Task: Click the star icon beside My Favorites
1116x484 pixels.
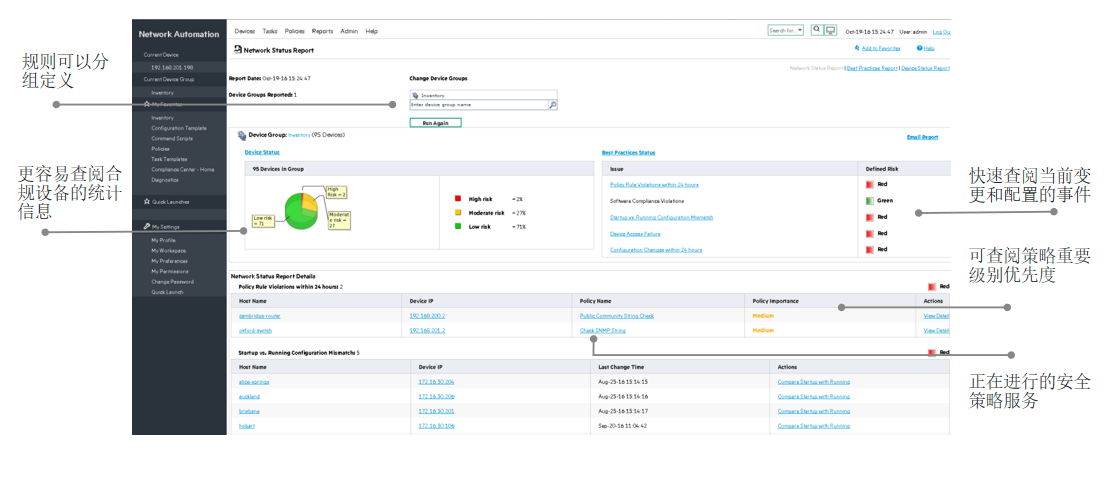Action: point(146,104)
